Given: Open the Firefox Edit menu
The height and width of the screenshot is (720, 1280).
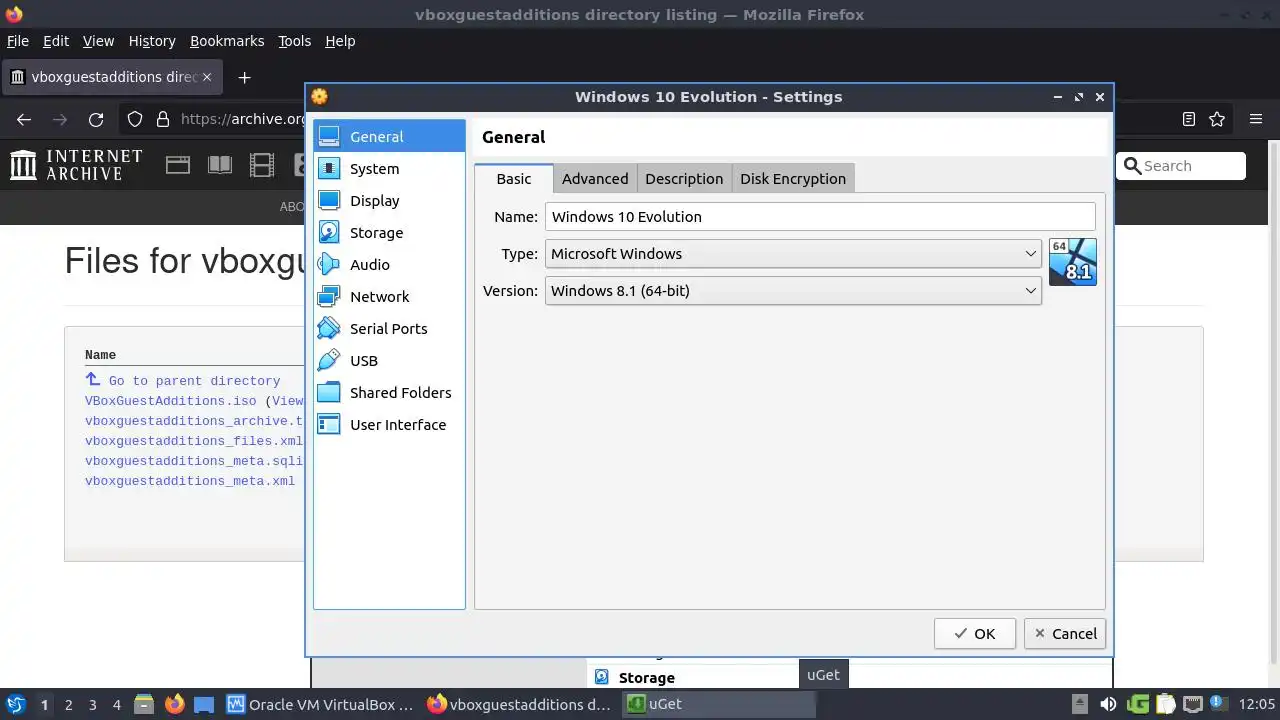Looking at the screenshot, I should [56, 41].
